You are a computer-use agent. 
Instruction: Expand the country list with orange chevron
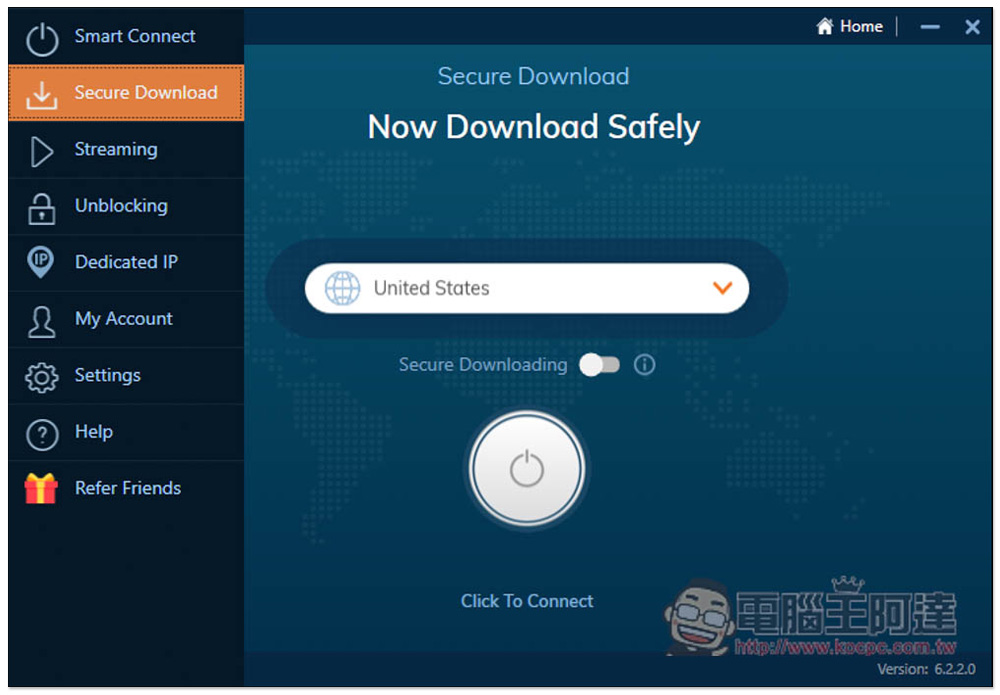[722, 288]
